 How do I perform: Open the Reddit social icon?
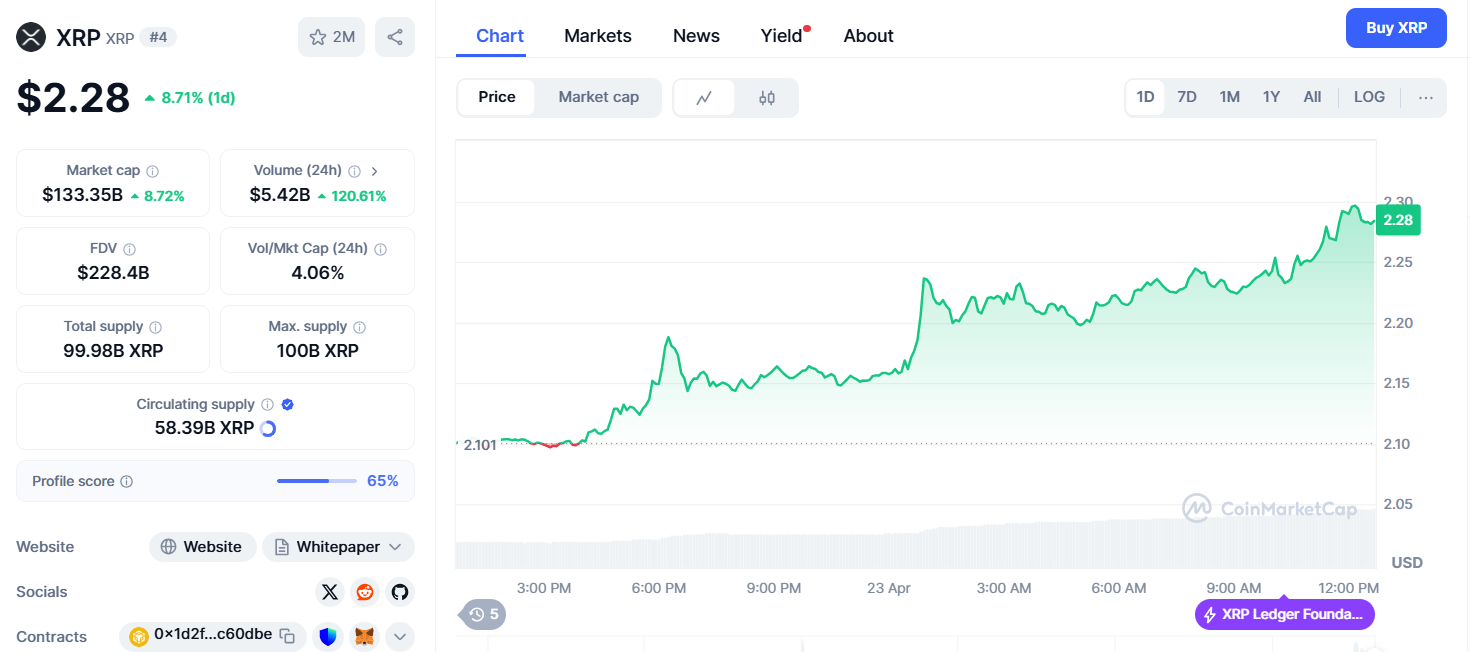point(365,592)
